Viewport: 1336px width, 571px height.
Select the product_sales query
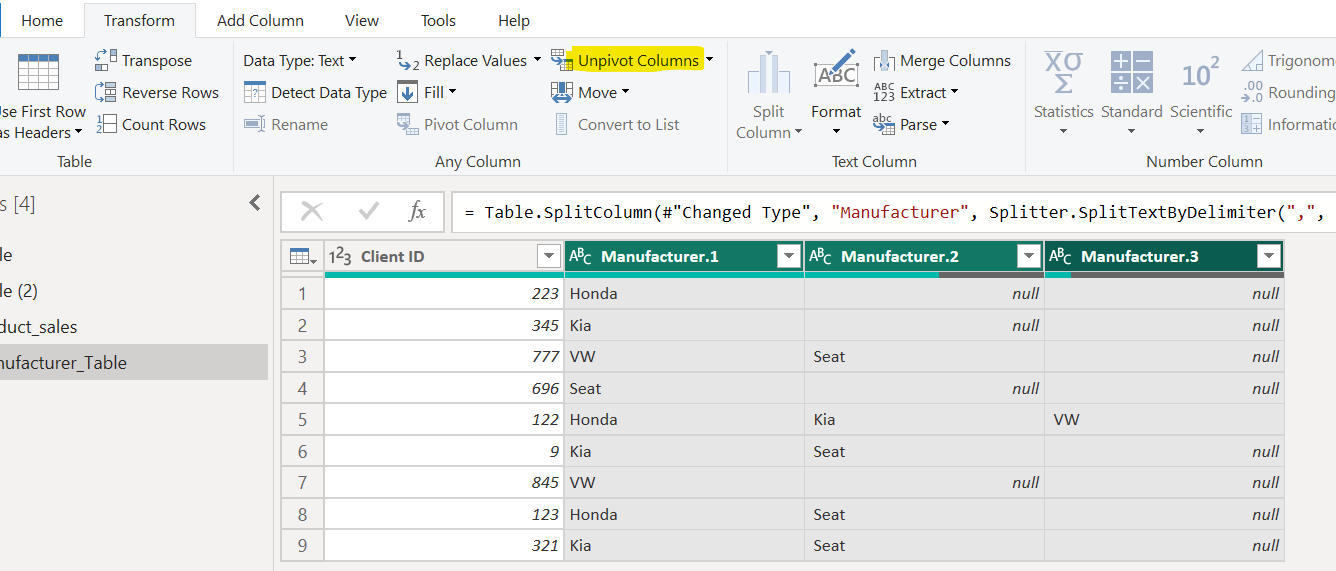(x=134, y=327)
